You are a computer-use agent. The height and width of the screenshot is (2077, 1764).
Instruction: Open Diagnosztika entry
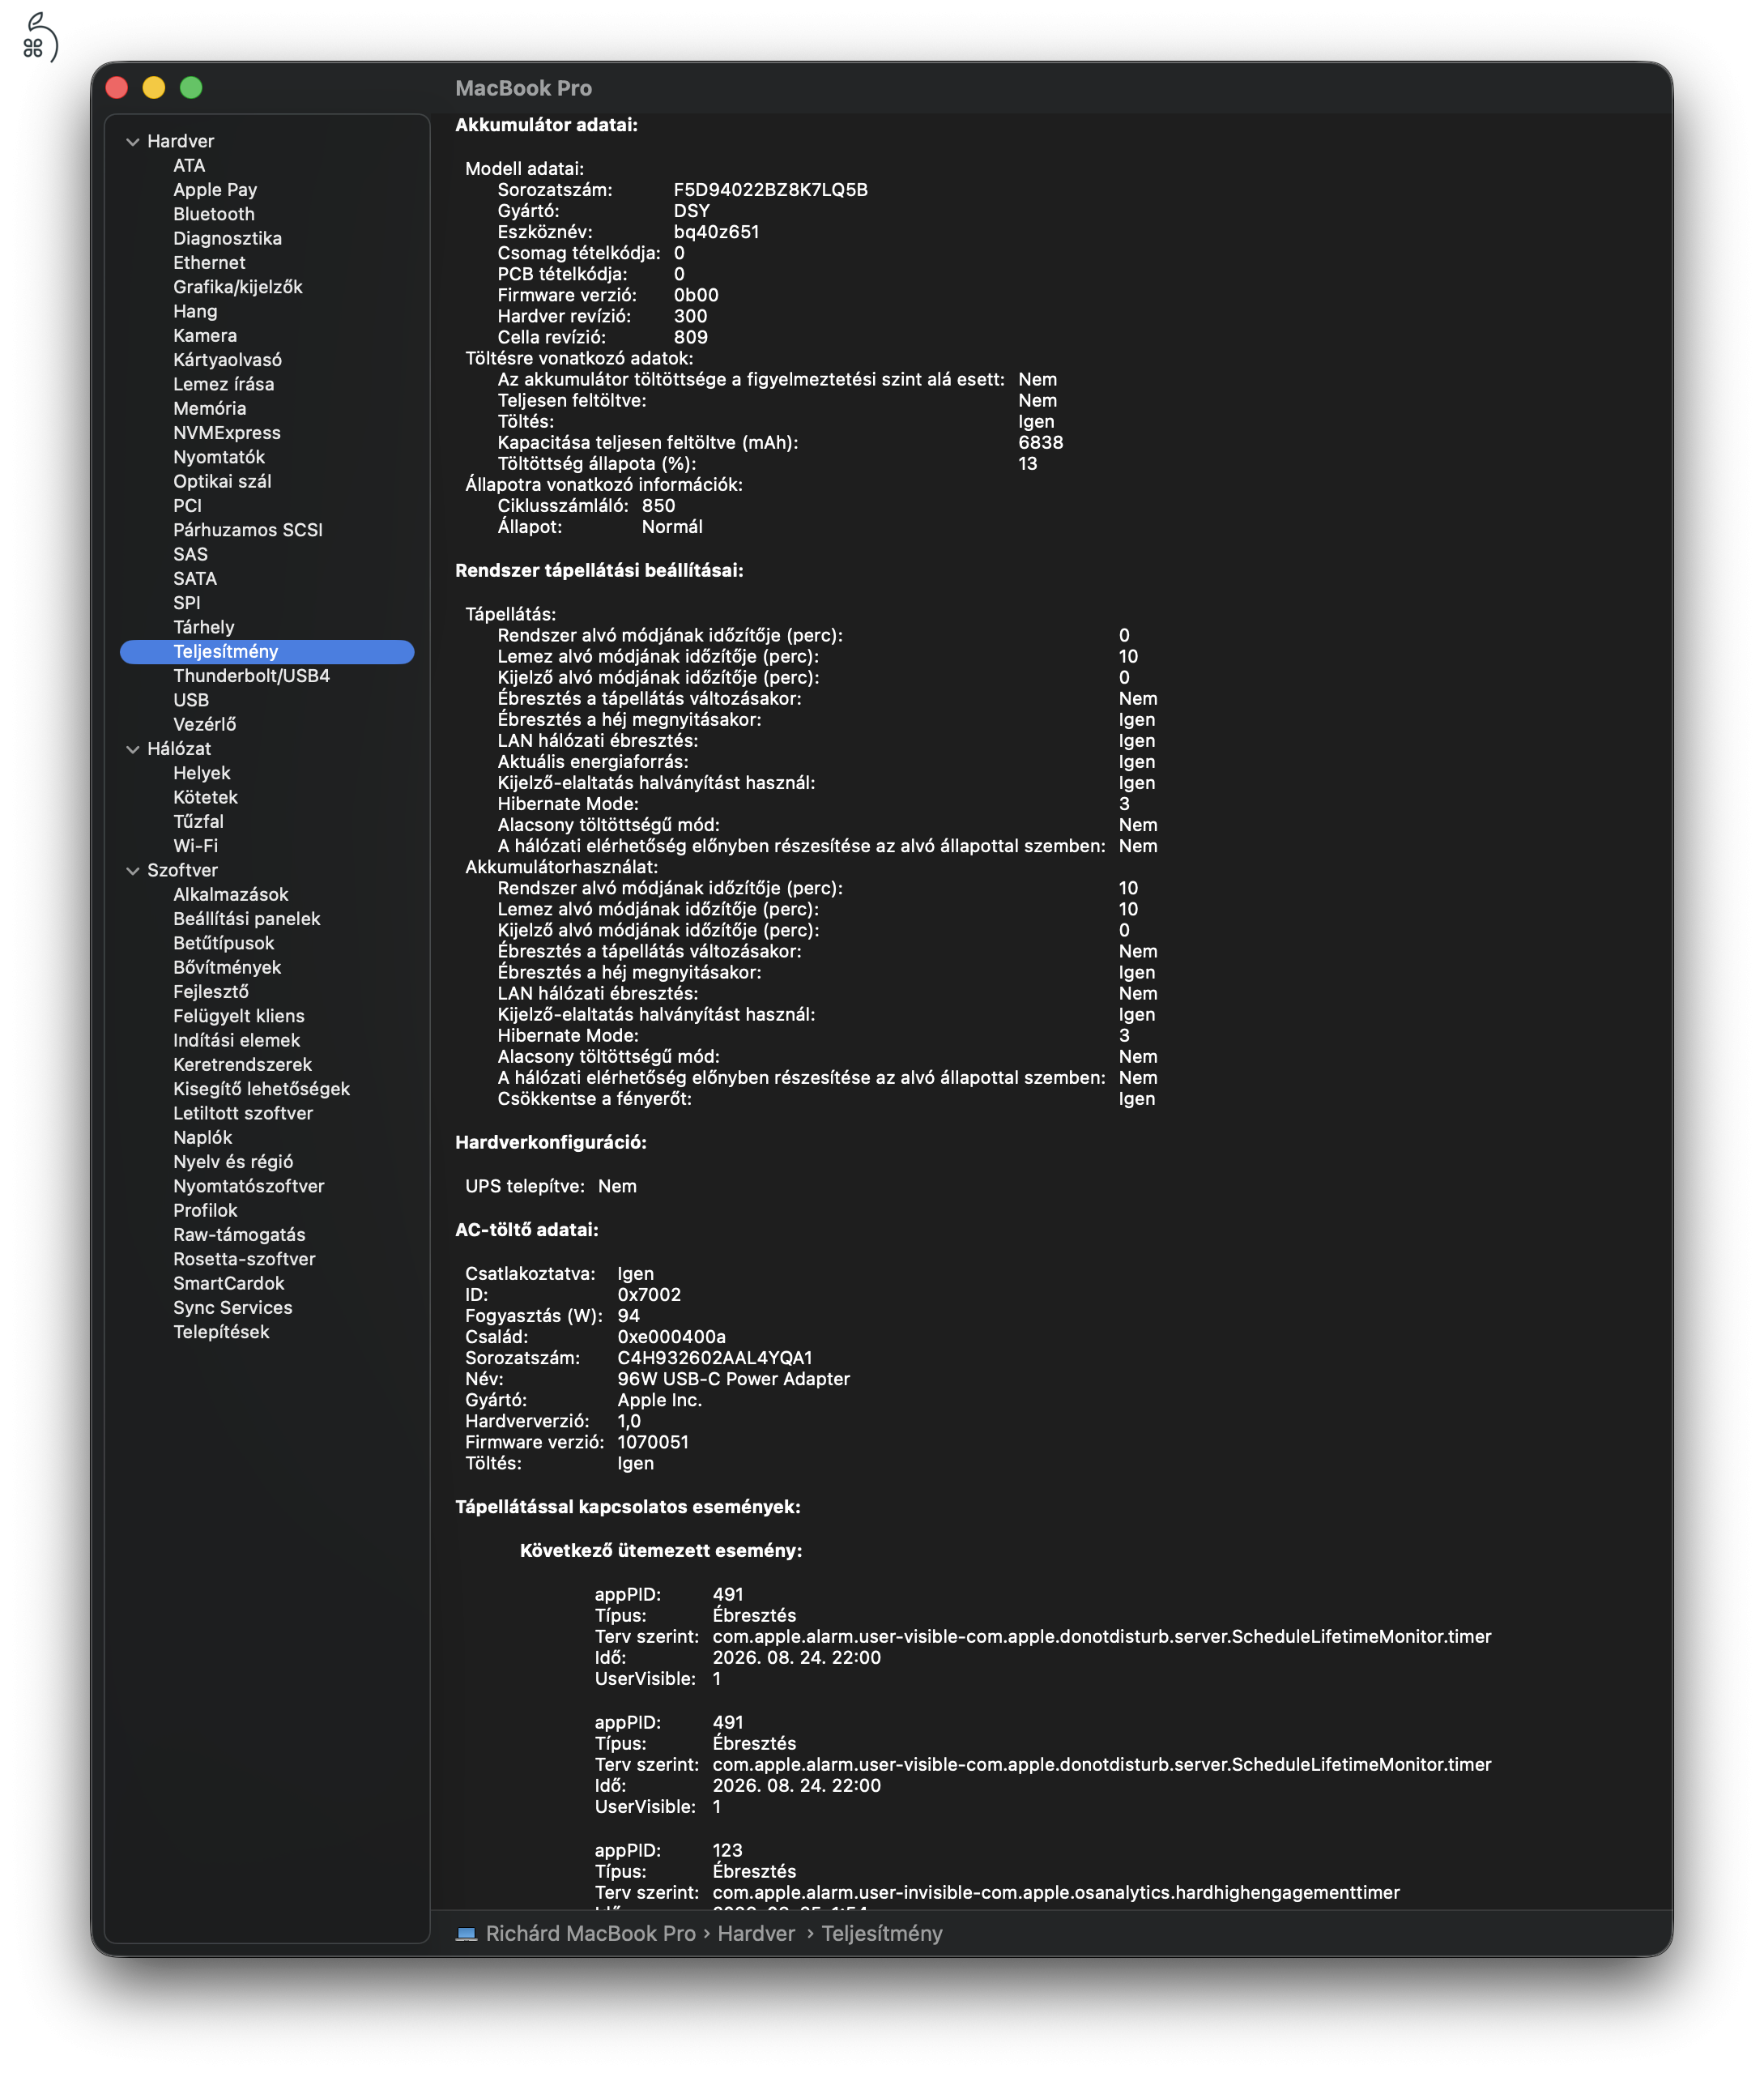click(228, 238)
